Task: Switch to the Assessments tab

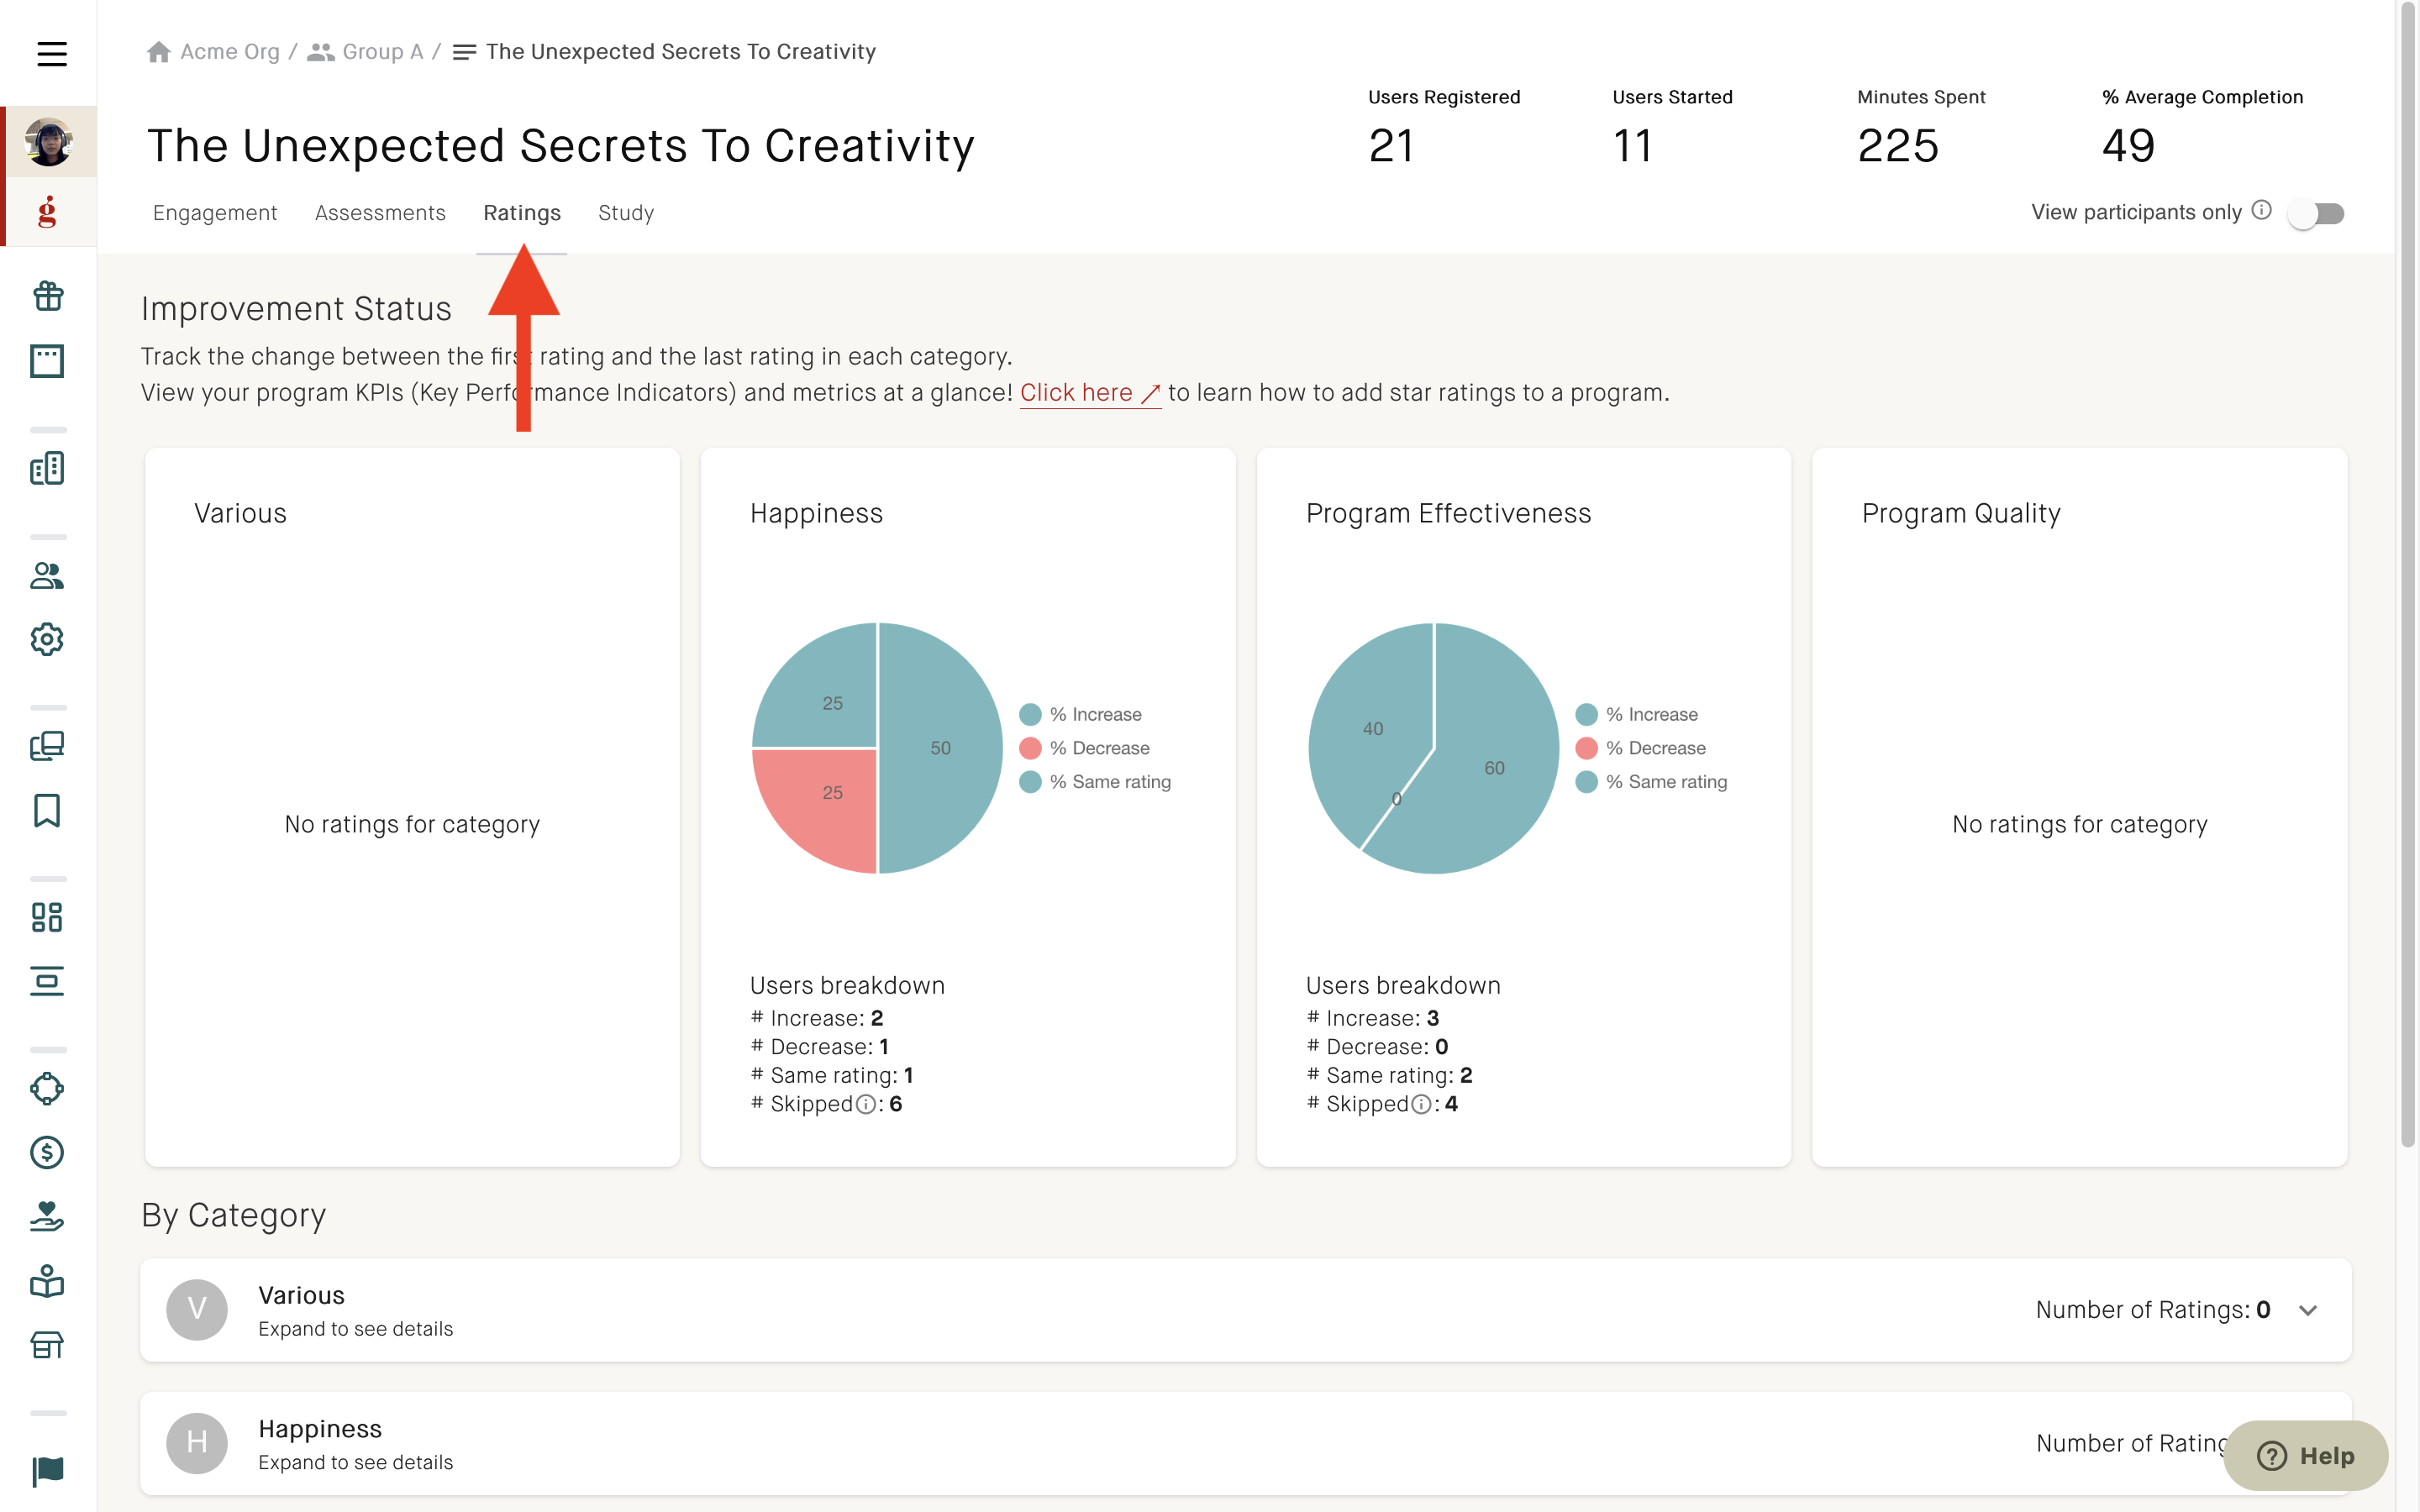Action: tap(380, 213)
